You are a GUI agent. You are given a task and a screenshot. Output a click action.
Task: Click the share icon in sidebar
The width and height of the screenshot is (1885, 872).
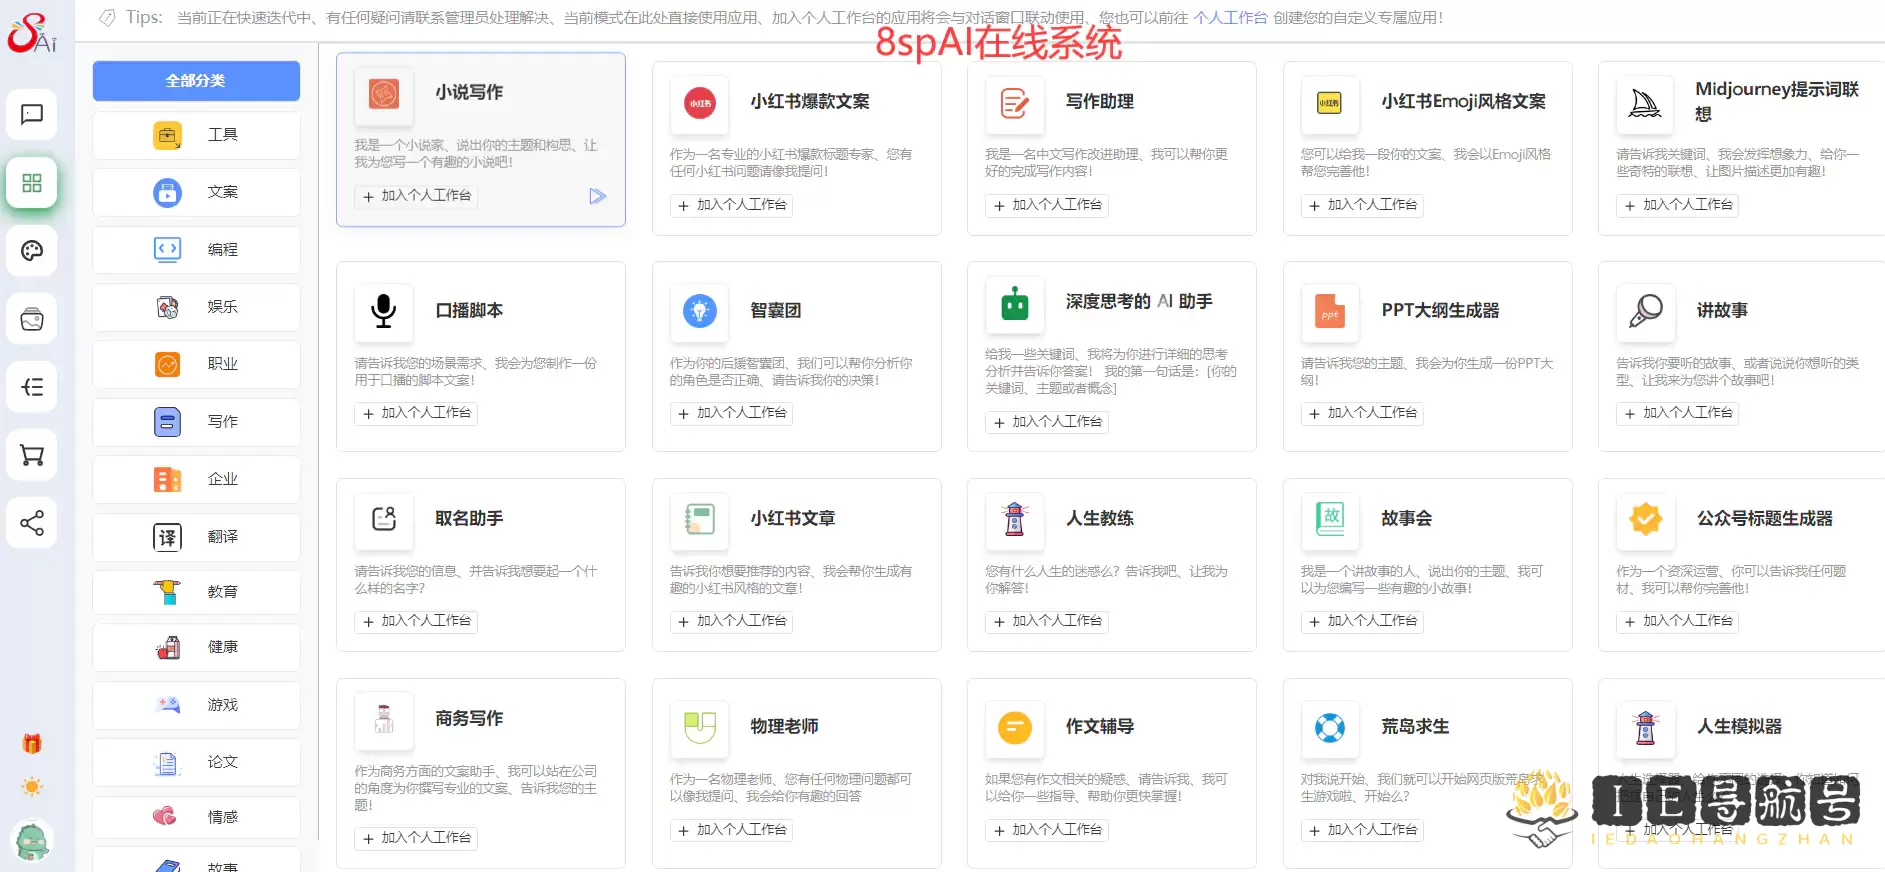coord(32,523)
